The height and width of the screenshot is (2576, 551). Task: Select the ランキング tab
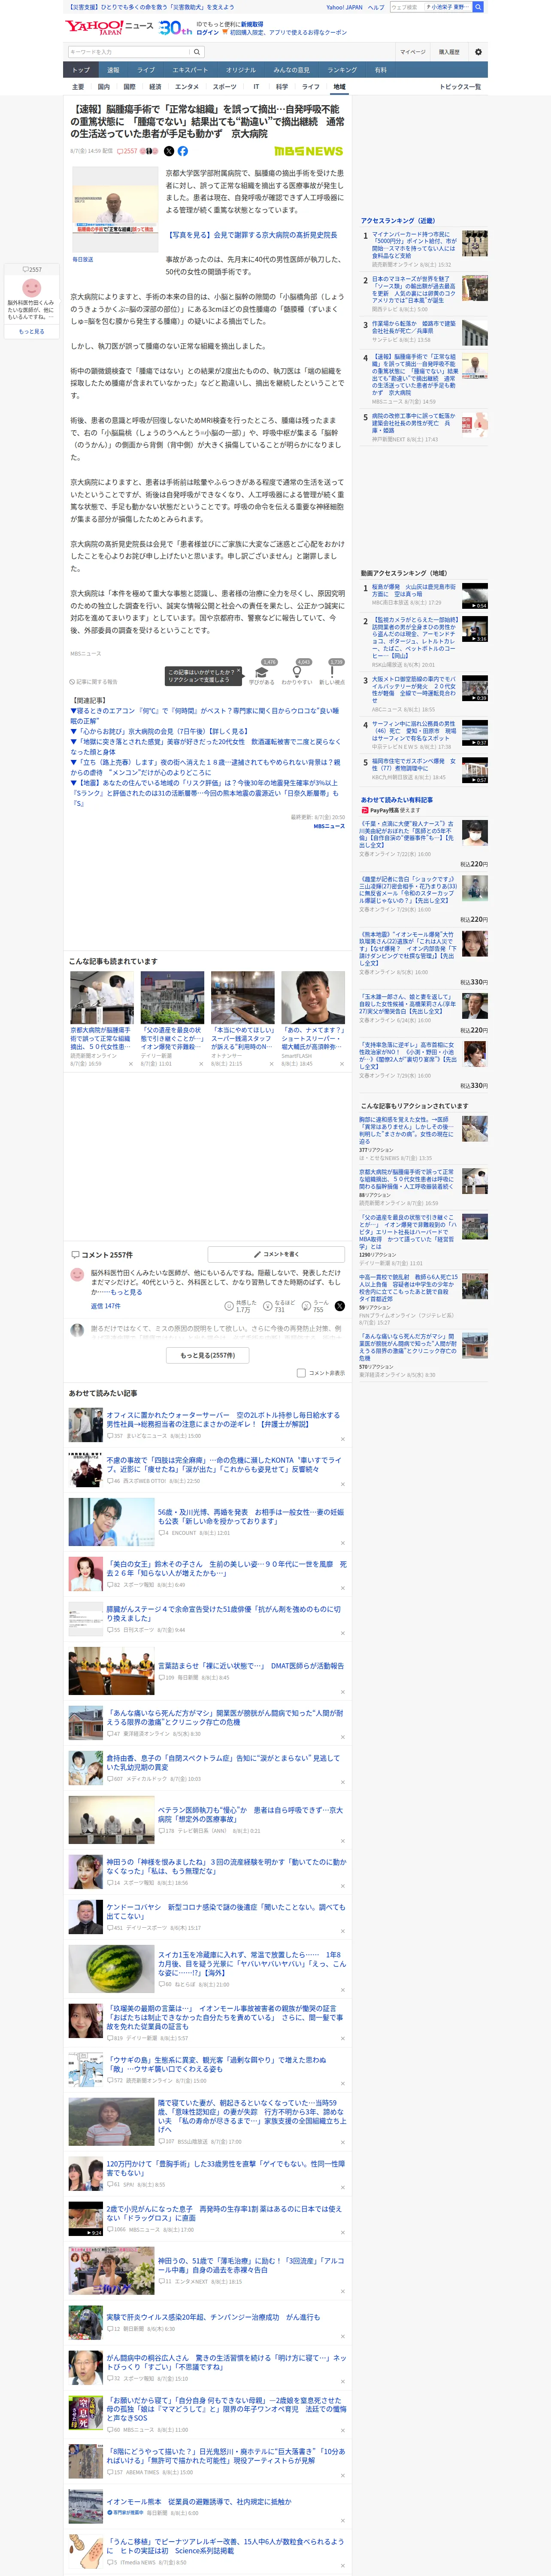(342, 70)
